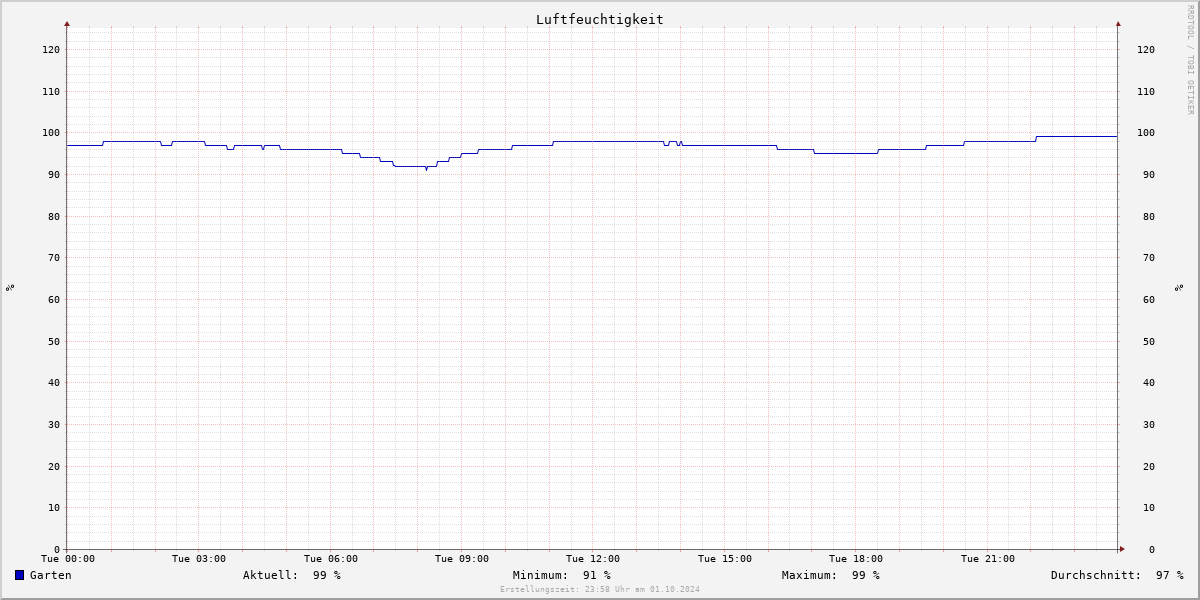Click the Tue 21:00 time axis label
This screenshot has height=600, width=1200.
(988, 559)
